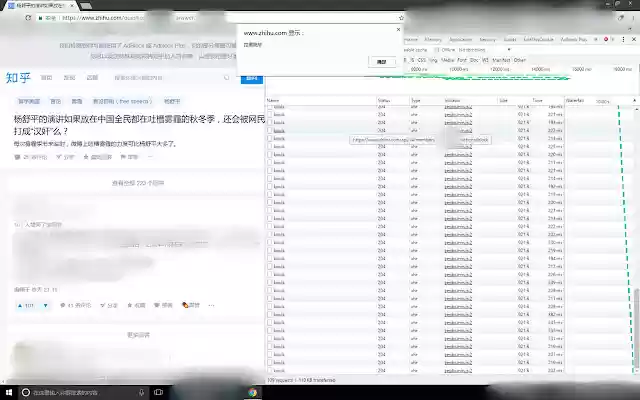Toggle the Offline checkbox in Network panel
Screen dimensions: 640x400
(437, 50)
